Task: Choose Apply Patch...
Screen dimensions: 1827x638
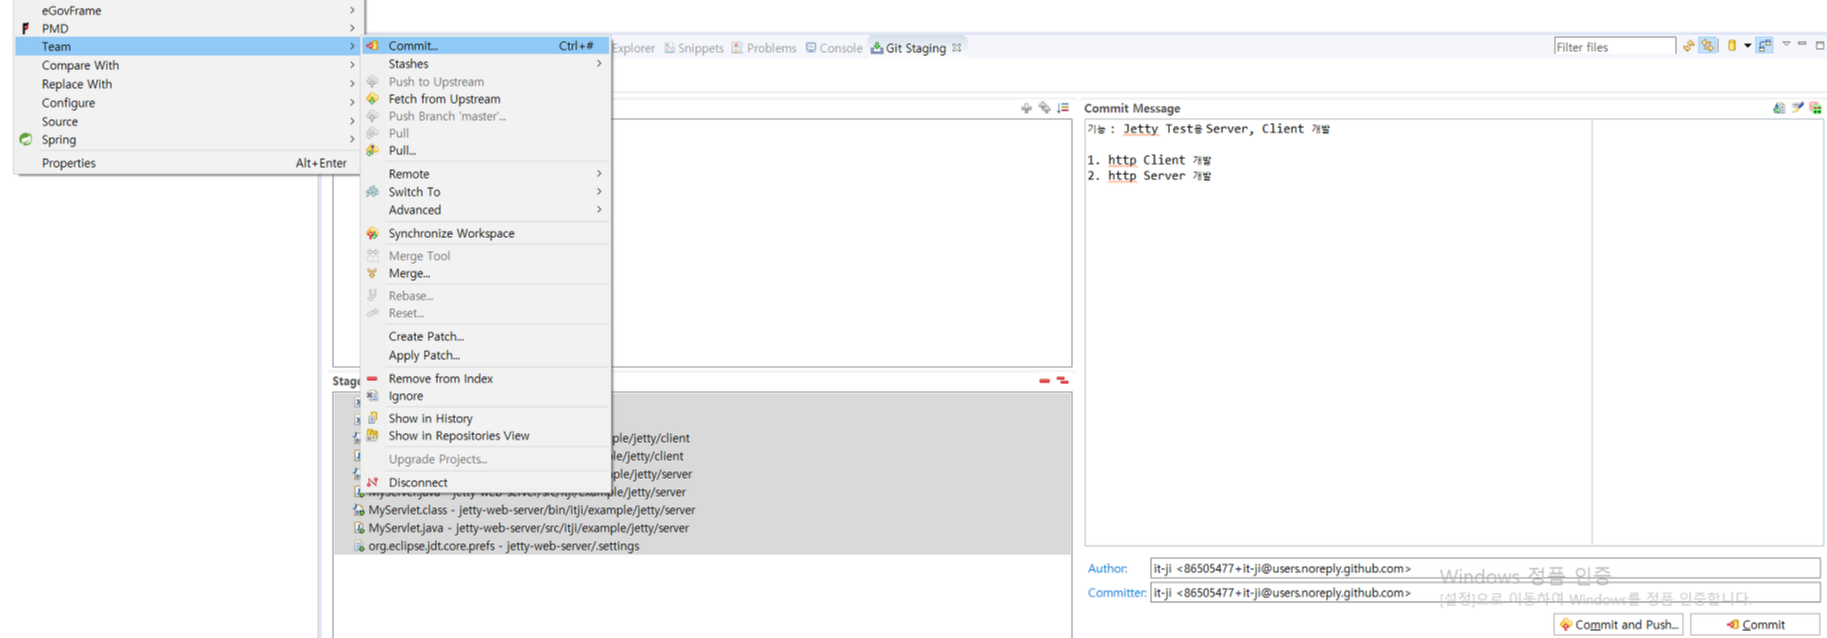Action: (486, 355)
